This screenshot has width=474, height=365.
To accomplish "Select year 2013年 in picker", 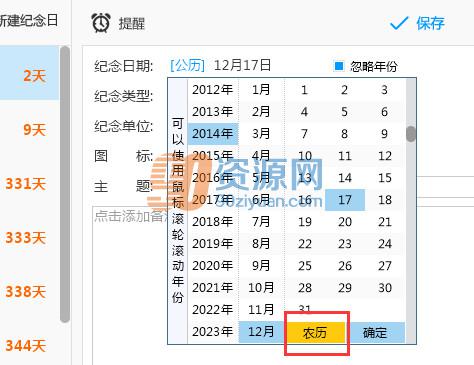I will [213, 112].
